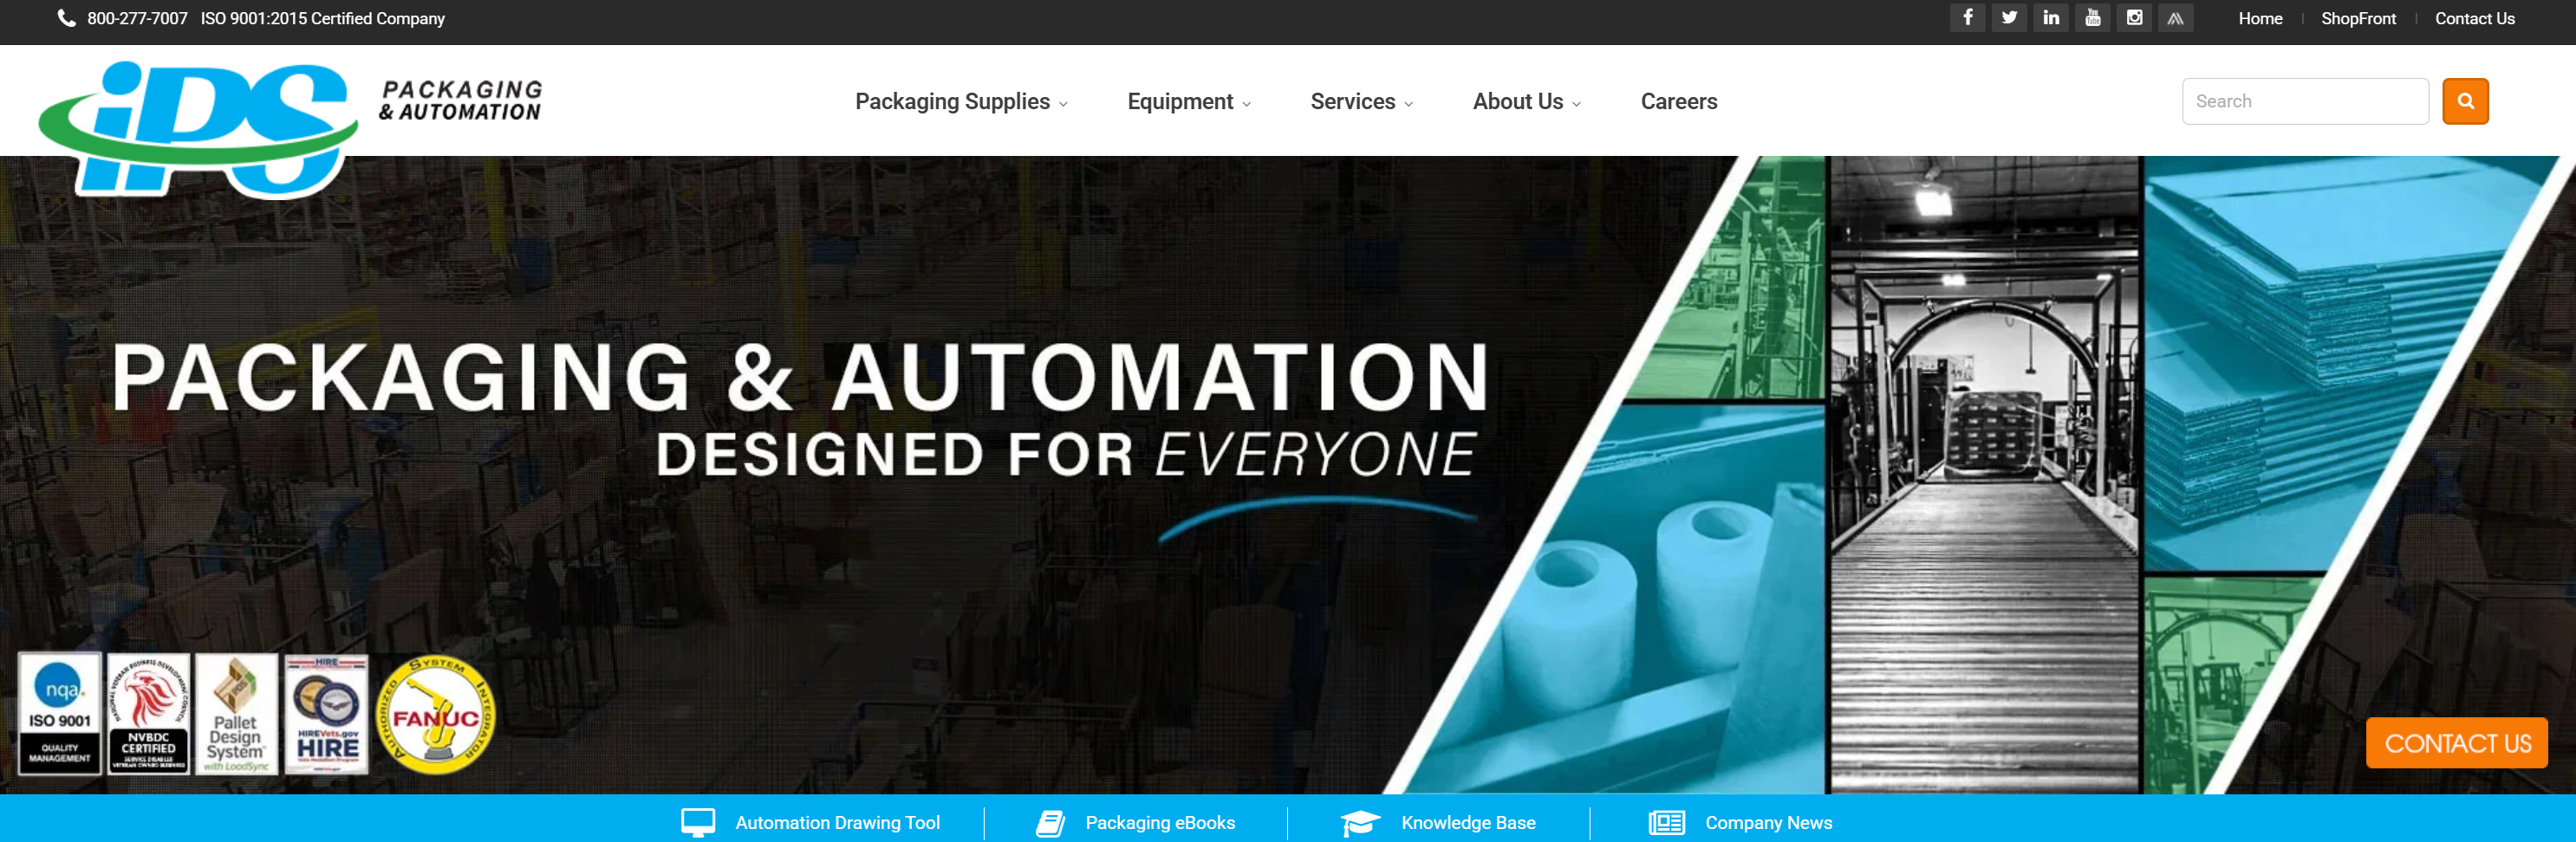Click the HIRE Vets badge

pos(327,714)
